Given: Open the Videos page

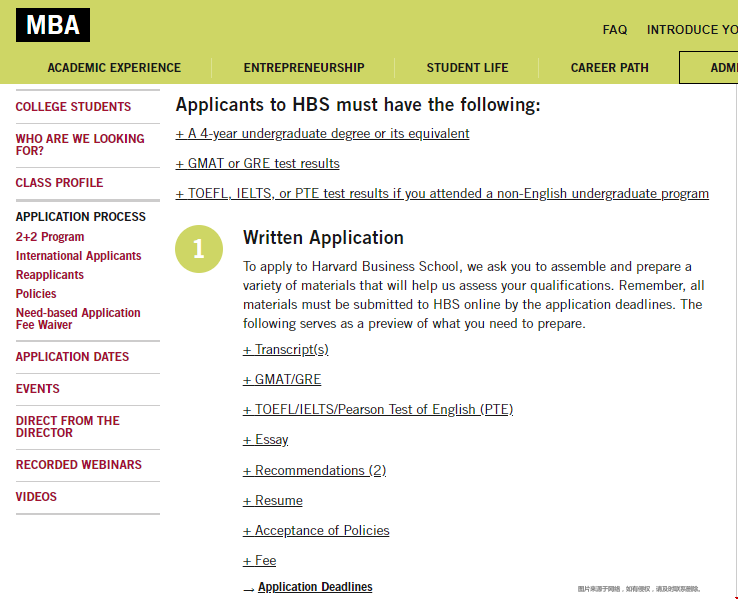Looking at the screenshot, I should click(x=36, y=496).
